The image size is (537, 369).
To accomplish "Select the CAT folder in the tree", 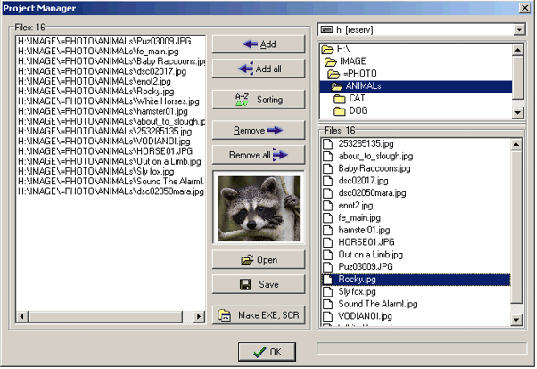I will (349, 98).
